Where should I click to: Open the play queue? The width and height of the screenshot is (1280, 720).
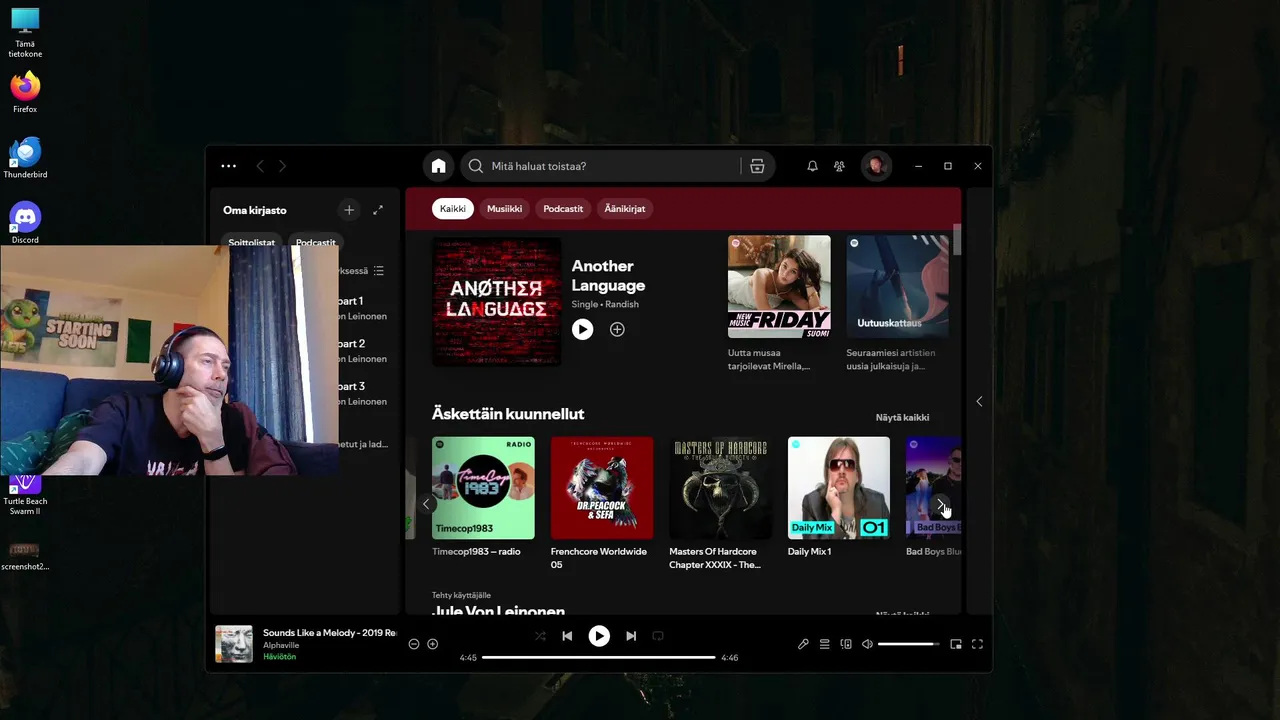[x=825, y=644]
